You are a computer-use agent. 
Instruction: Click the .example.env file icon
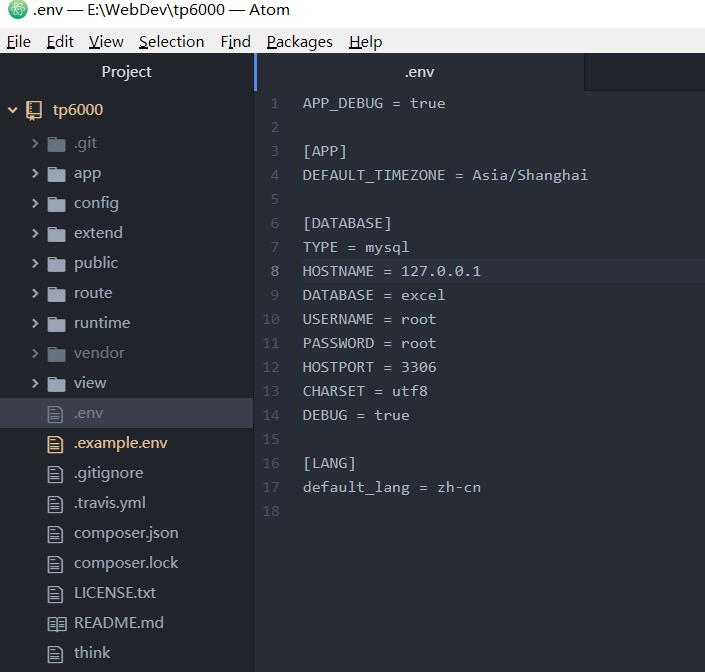[56, 443]
